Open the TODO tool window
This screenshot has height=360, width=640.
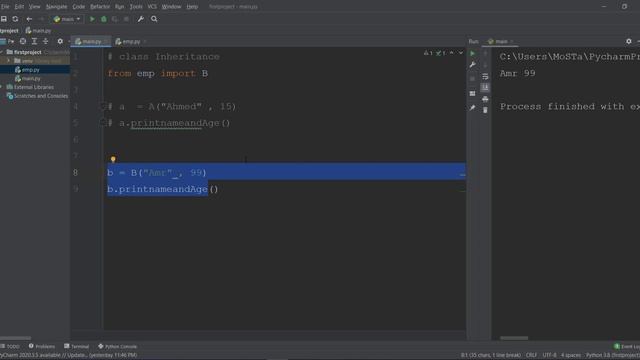10,346
